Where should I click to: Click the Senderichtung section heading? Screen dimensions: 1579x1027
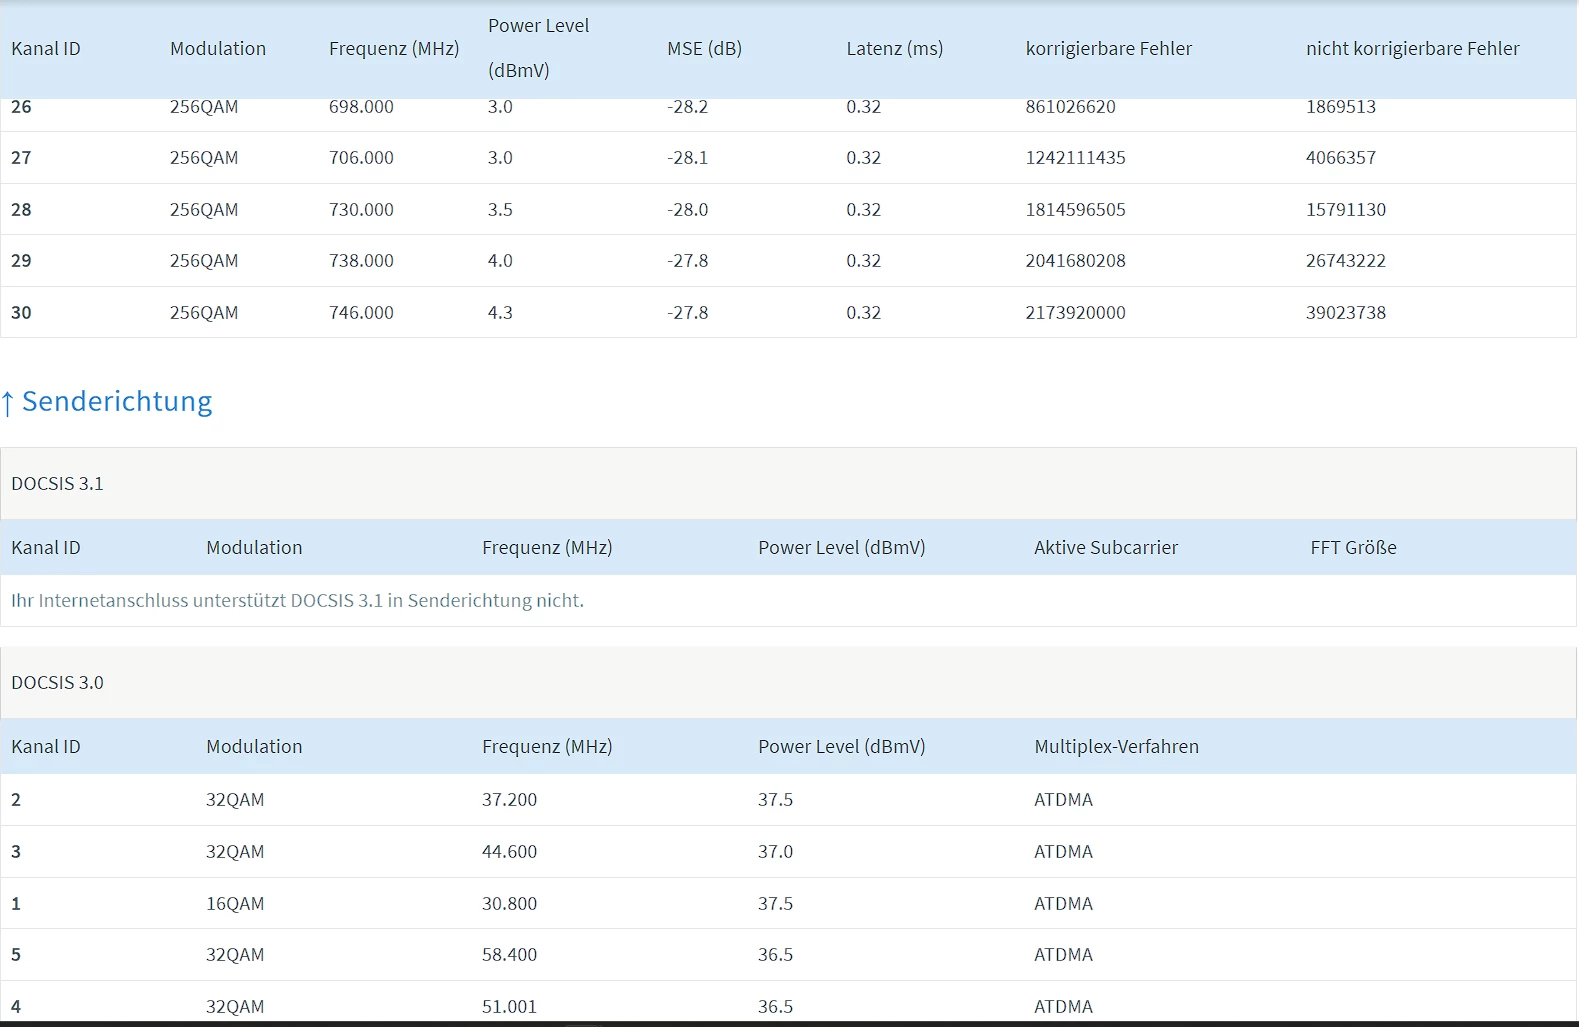[107, 401]
